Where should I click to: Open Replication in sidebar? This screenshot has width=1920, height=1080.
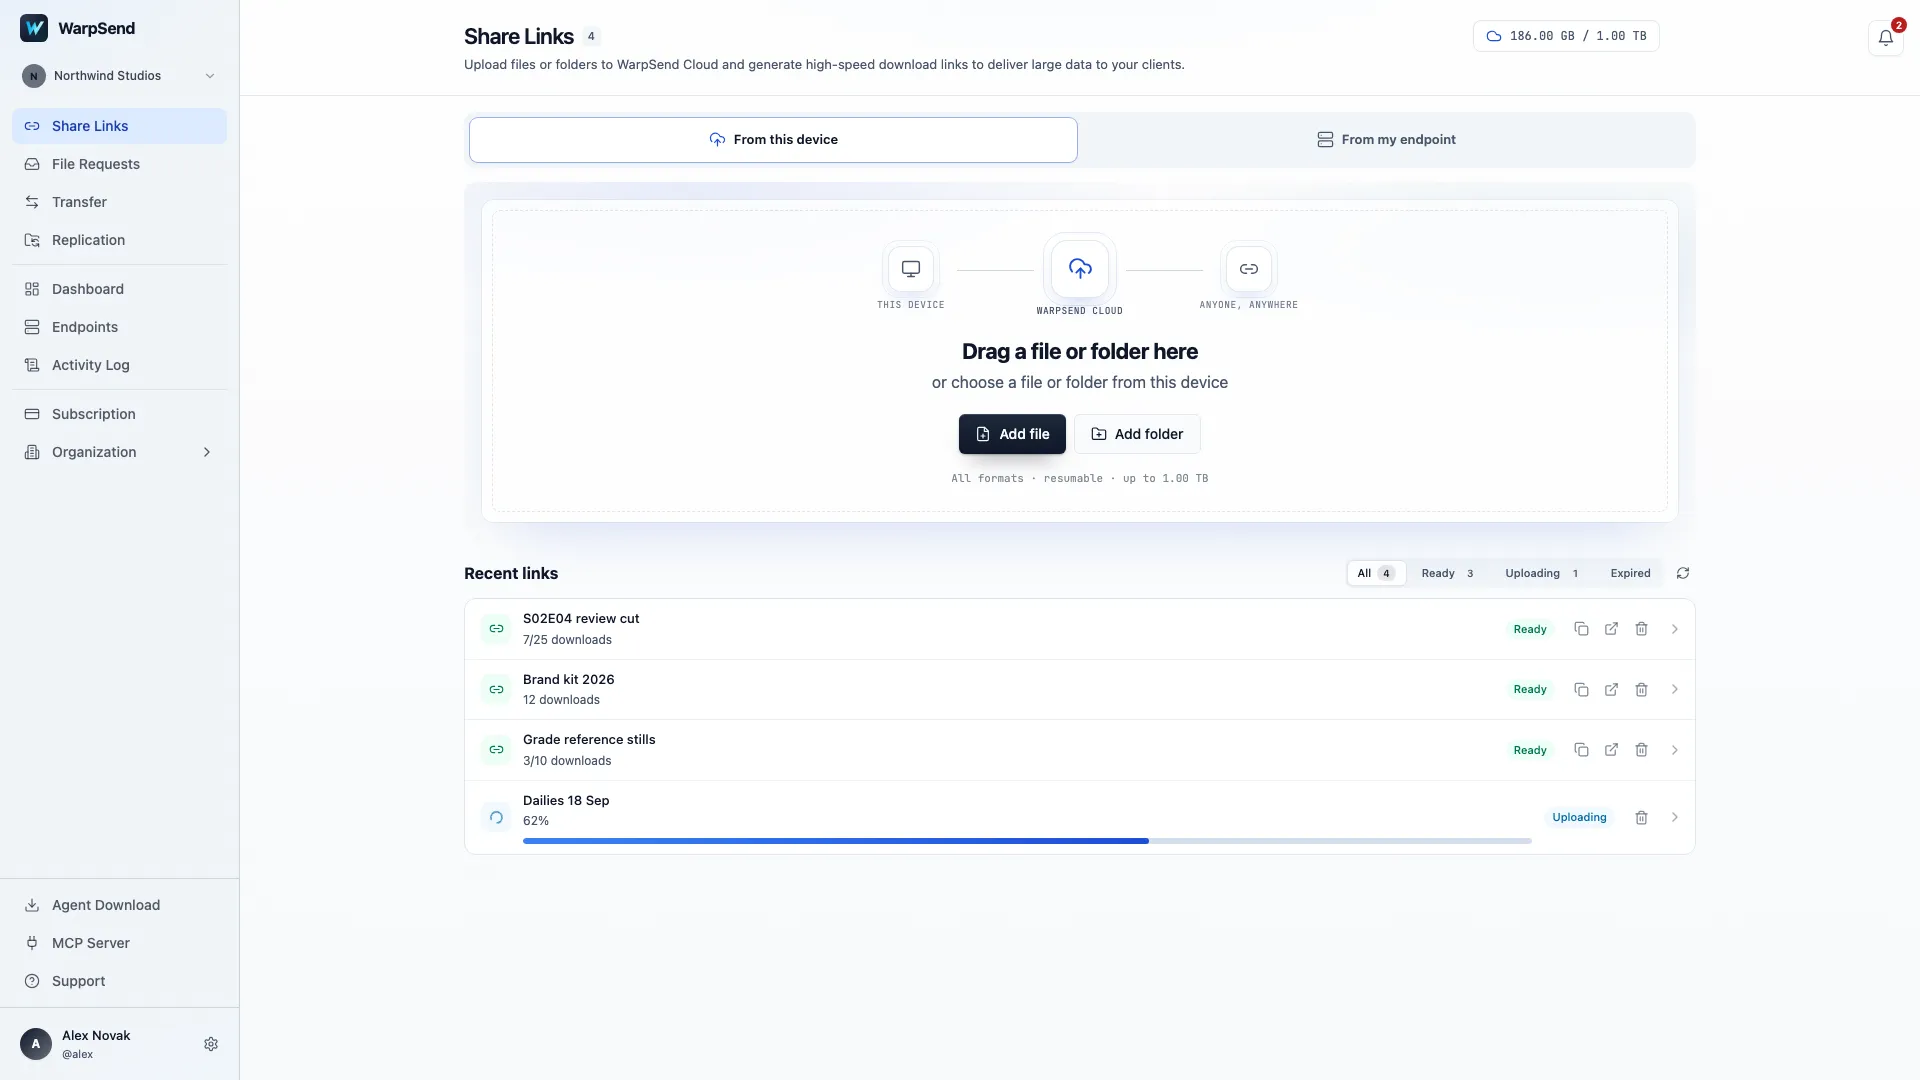119,240
